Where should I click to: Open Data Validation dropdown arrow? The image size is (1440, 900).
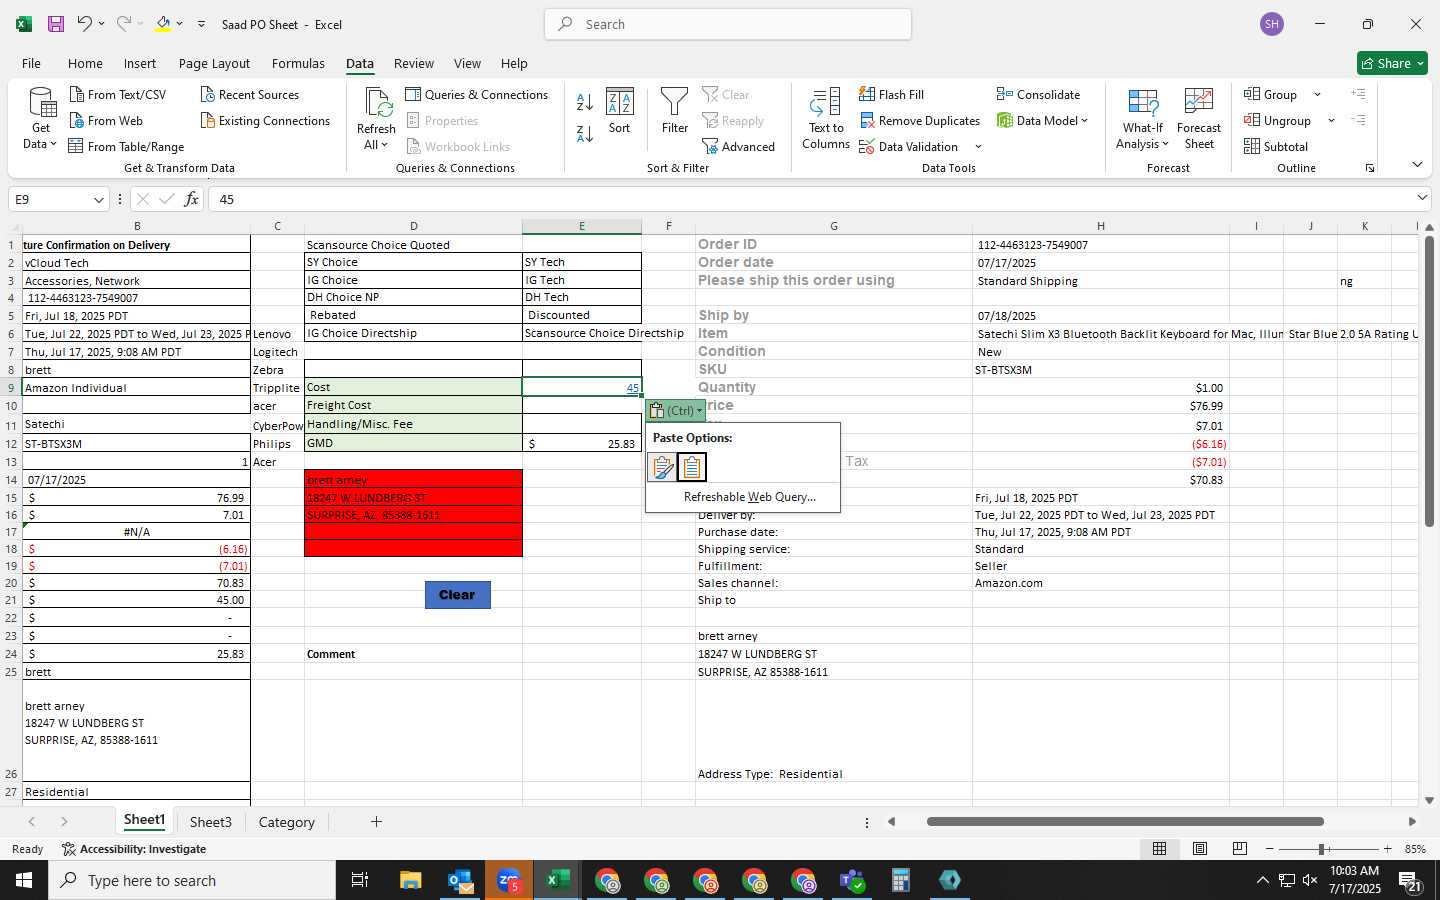click(x=978, y=147)
